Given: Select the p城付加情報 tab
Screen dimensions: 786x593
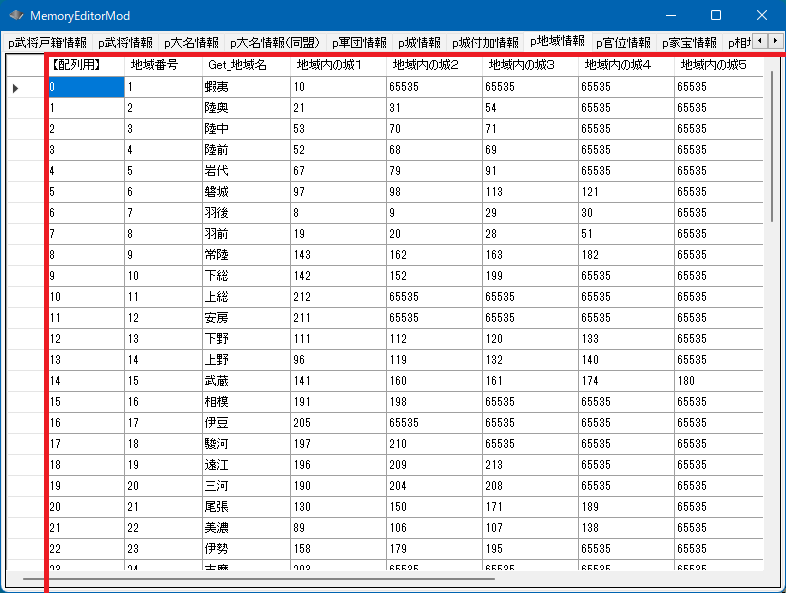Looking at the screenshot, I should coord(485,43).
